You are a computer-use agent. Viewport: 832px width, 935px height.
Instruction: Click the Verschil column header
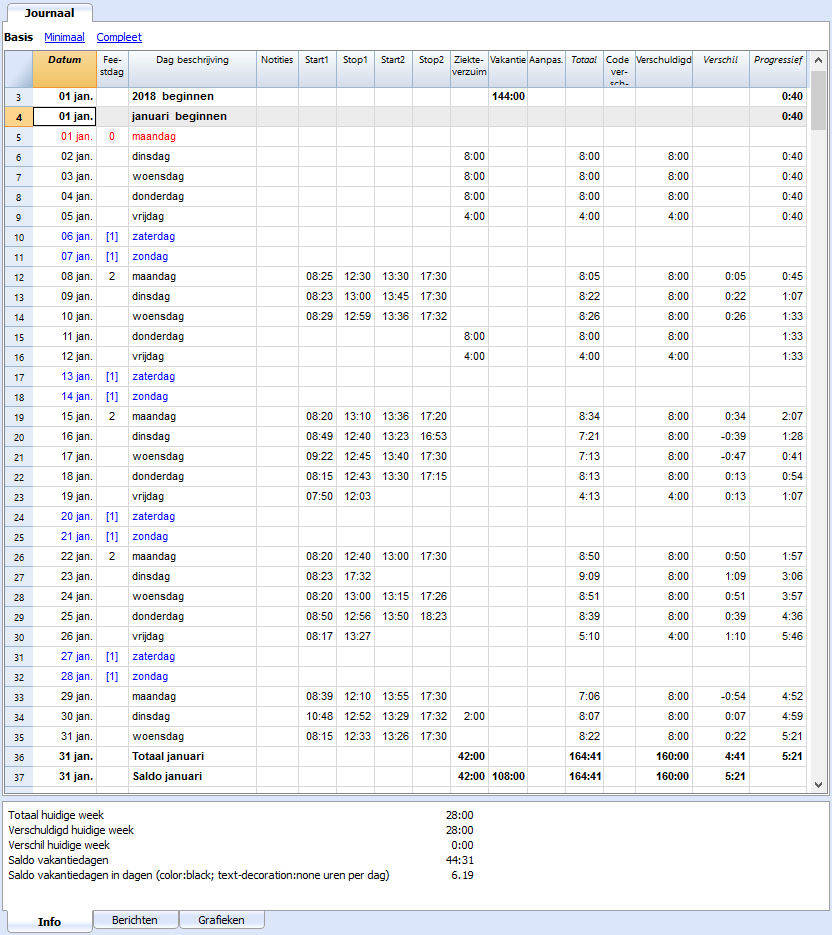coord(720,69)
